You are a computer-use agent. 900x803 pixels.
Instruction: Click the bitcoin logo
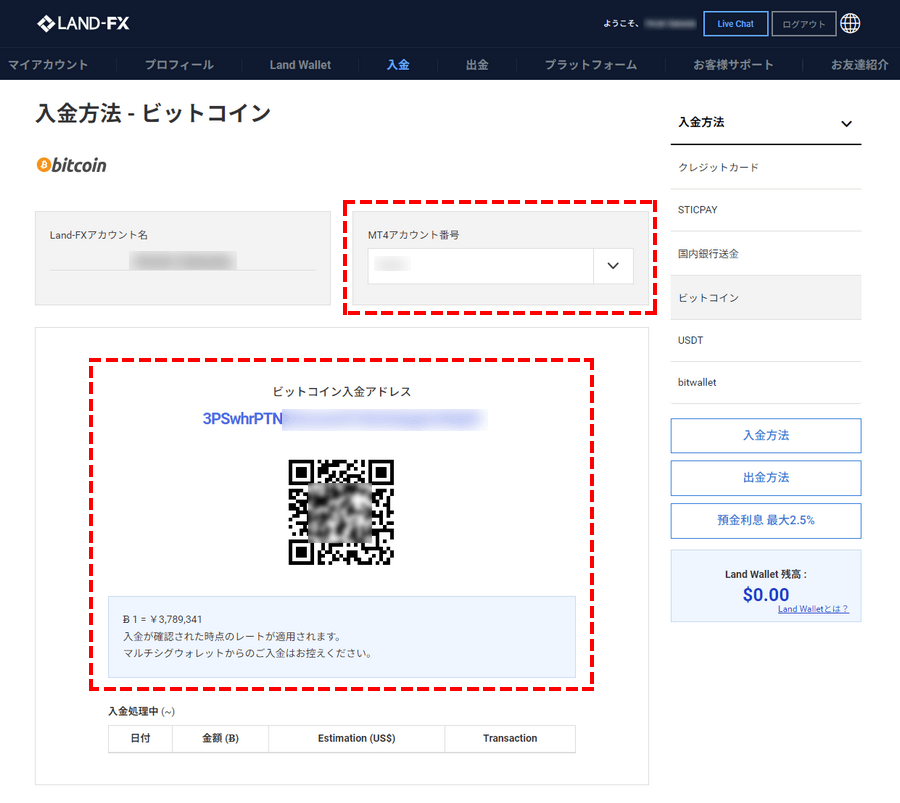pos(72,165)
